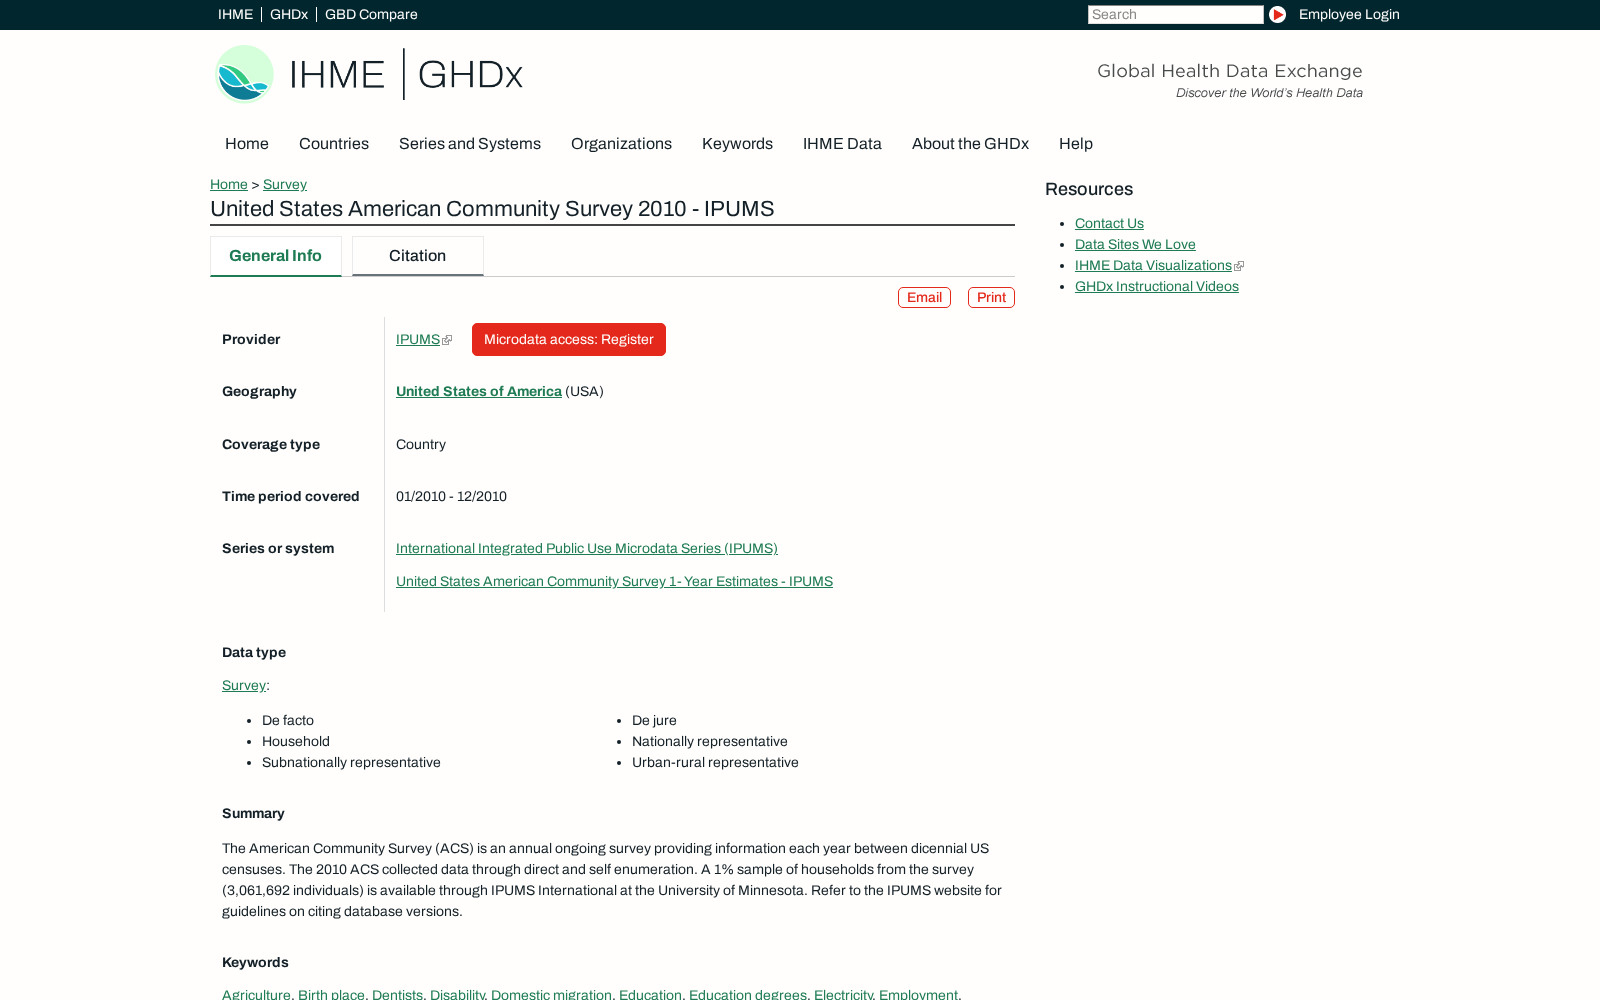Open International Integrated Public Use Microdata Series link

pyautogui.click(x=587, y=549)
